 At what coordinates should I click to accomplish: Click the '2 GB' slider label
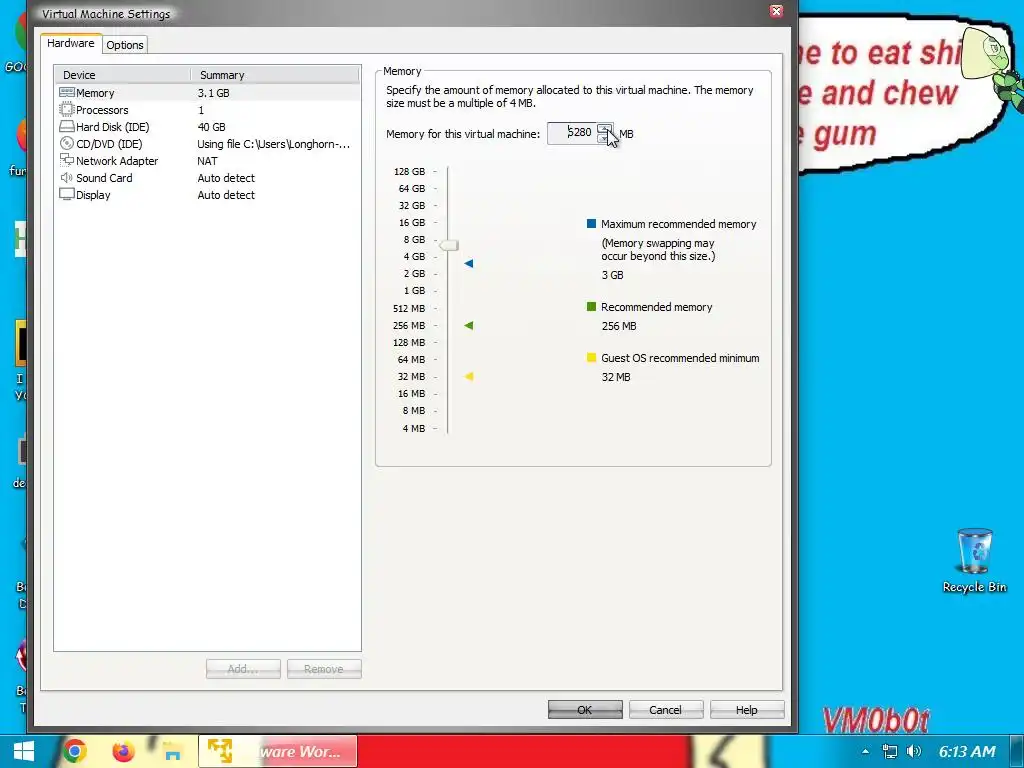tap(414, 274)
